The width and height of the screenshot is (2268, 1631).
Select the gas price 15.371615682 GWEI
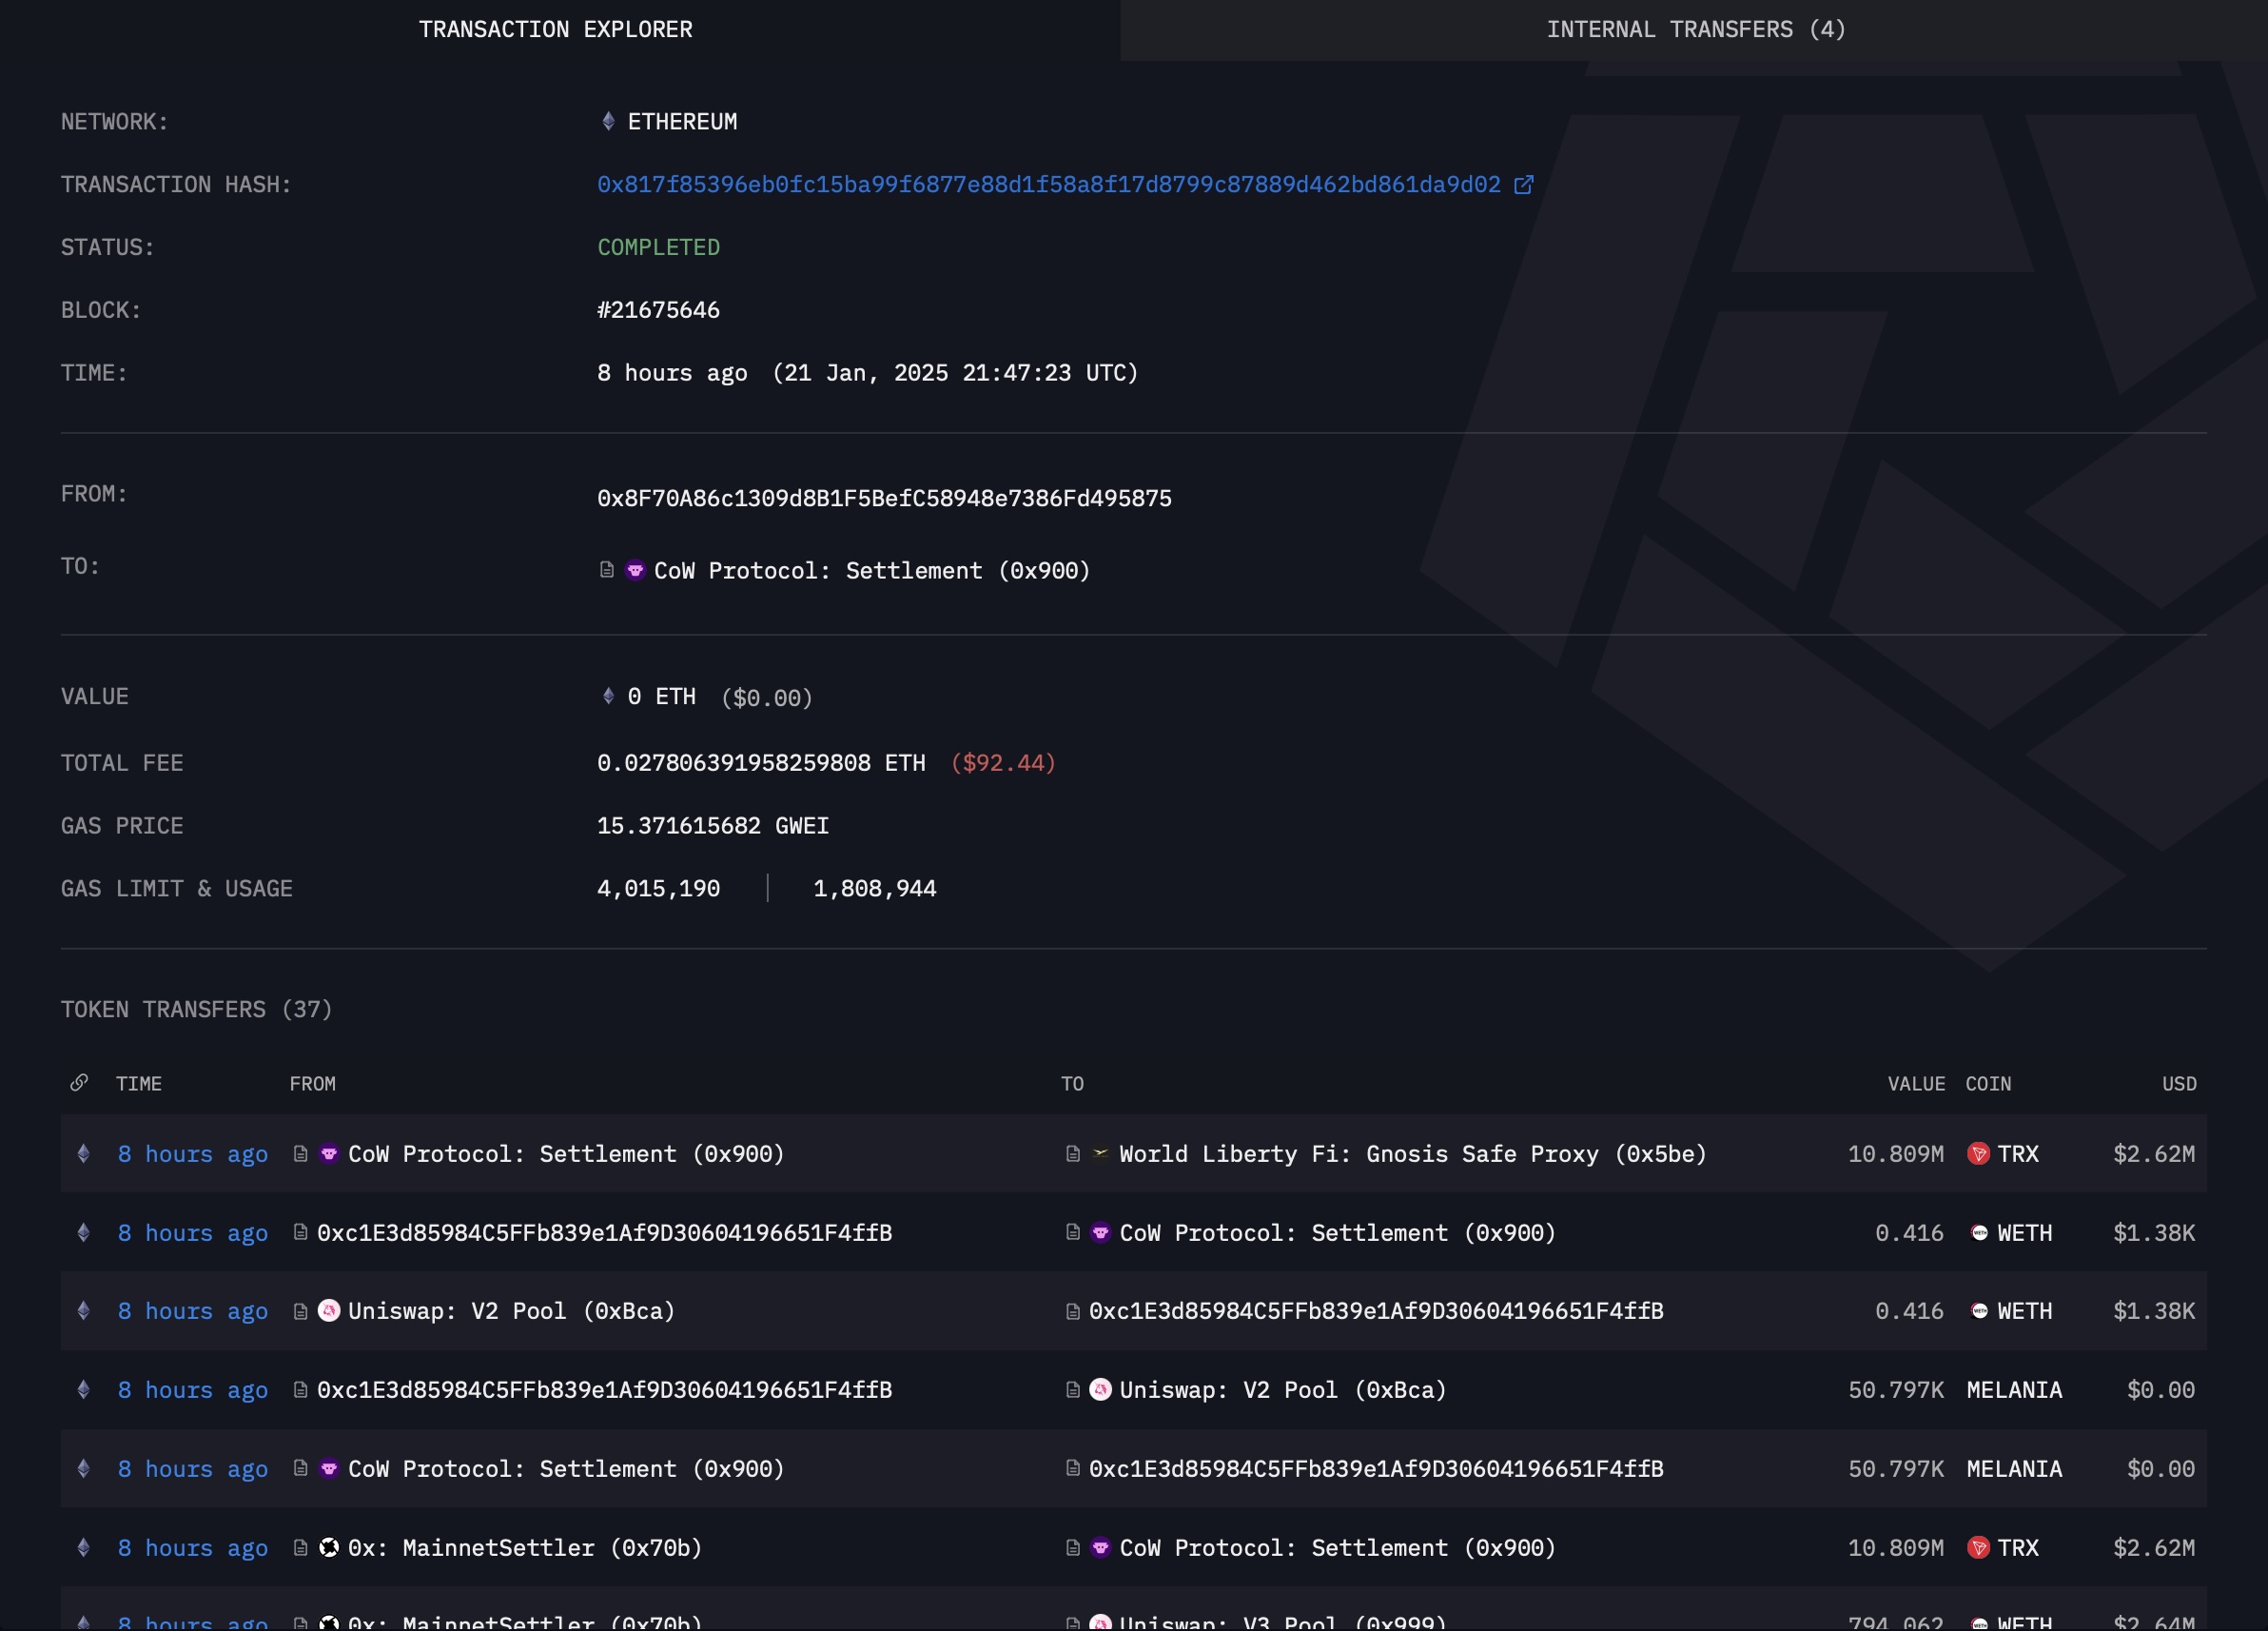[713, 826]
